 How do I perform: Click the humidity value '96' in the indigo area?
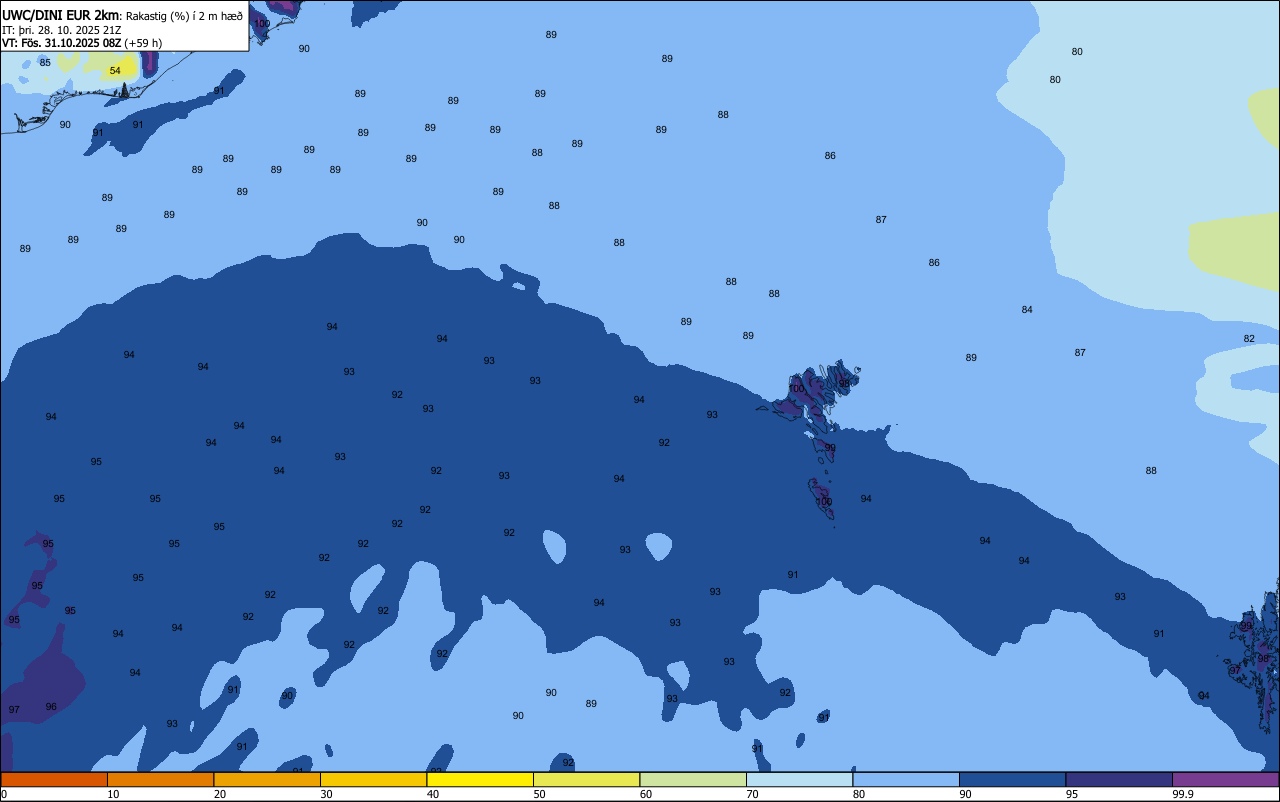point(51,707)
